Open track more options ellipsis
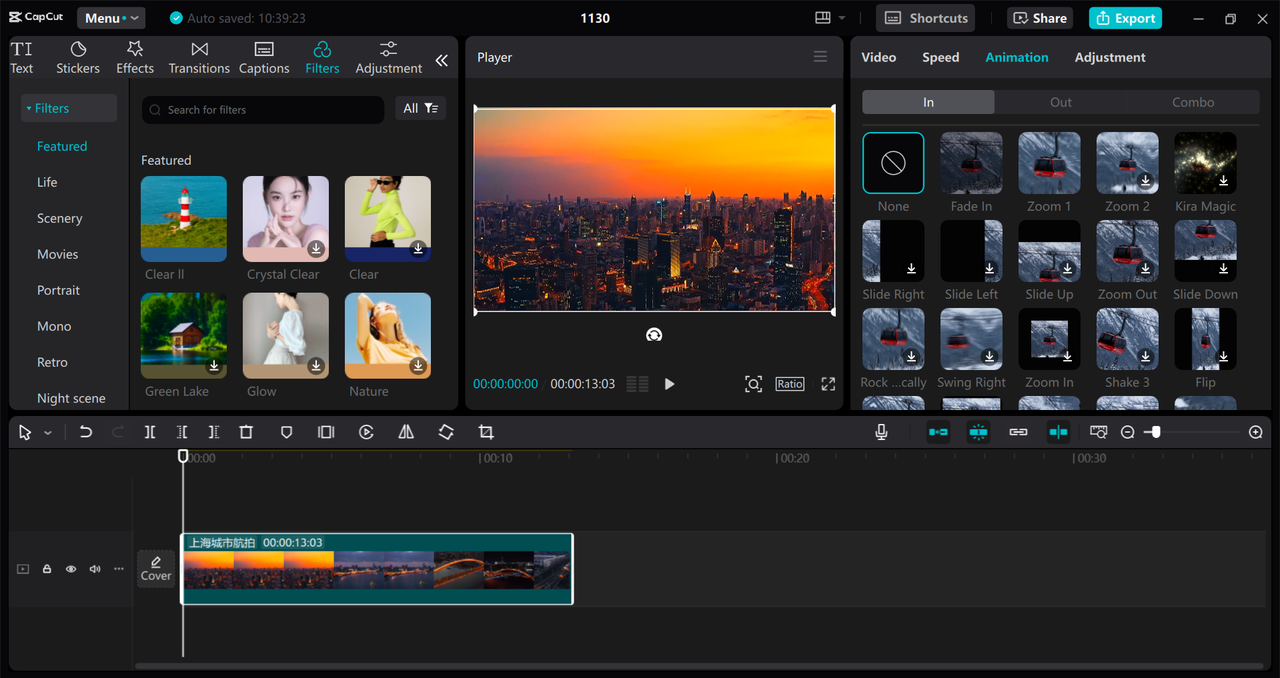This screenshot has height=678, width=1280. pos(119,569)
